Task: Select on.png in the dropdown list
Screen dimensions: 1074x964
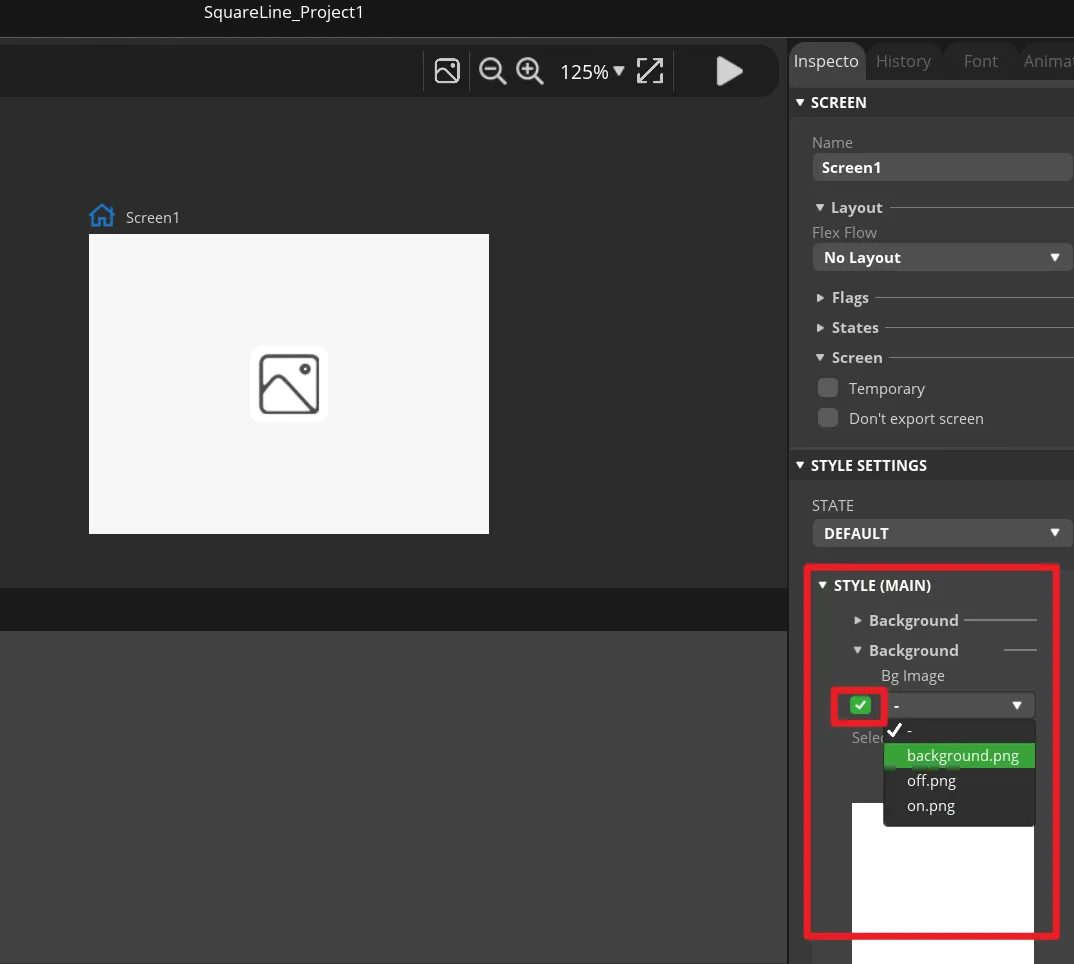Action: [931, 806]
